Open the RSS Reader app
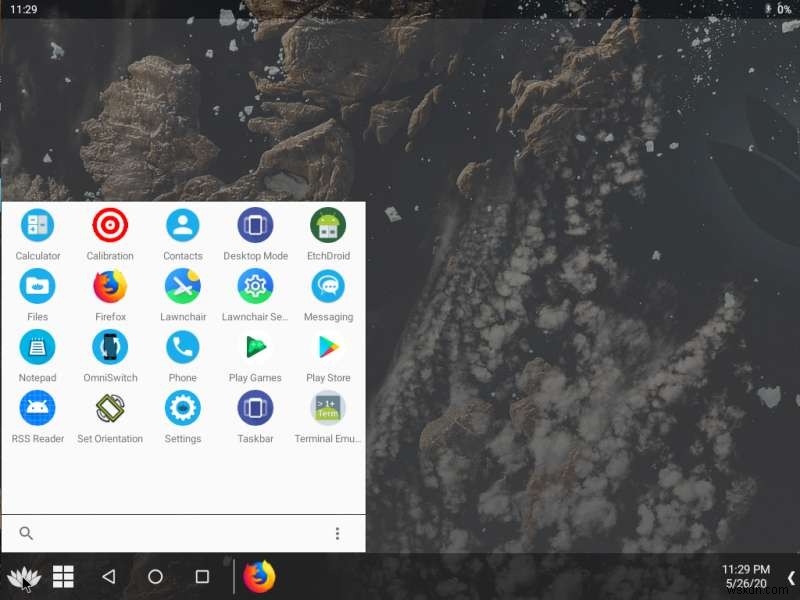This screenshot has width=800, height=600. [x=37, y=410]
